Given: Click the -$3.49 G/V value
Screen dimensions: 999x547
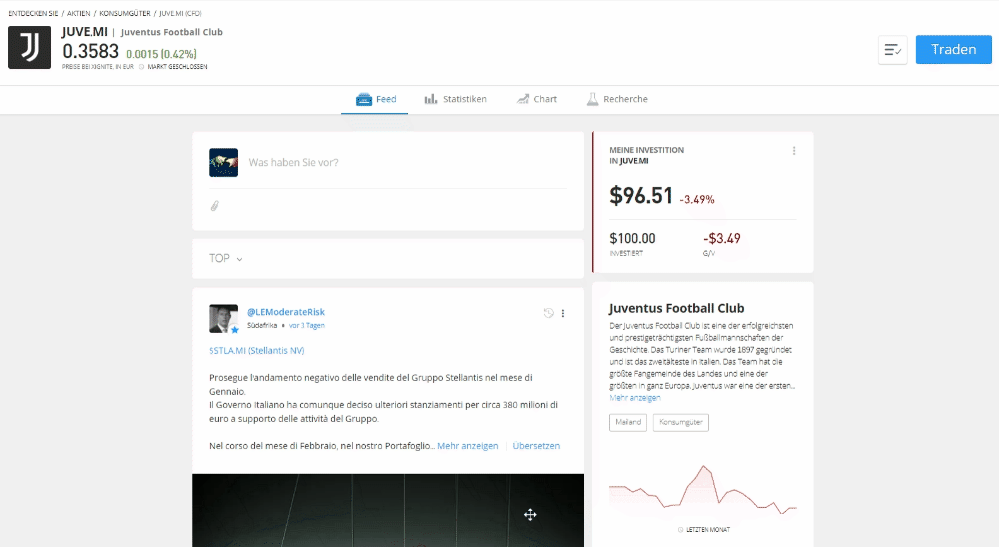Looking at the screenshot, I should (722, 238).
